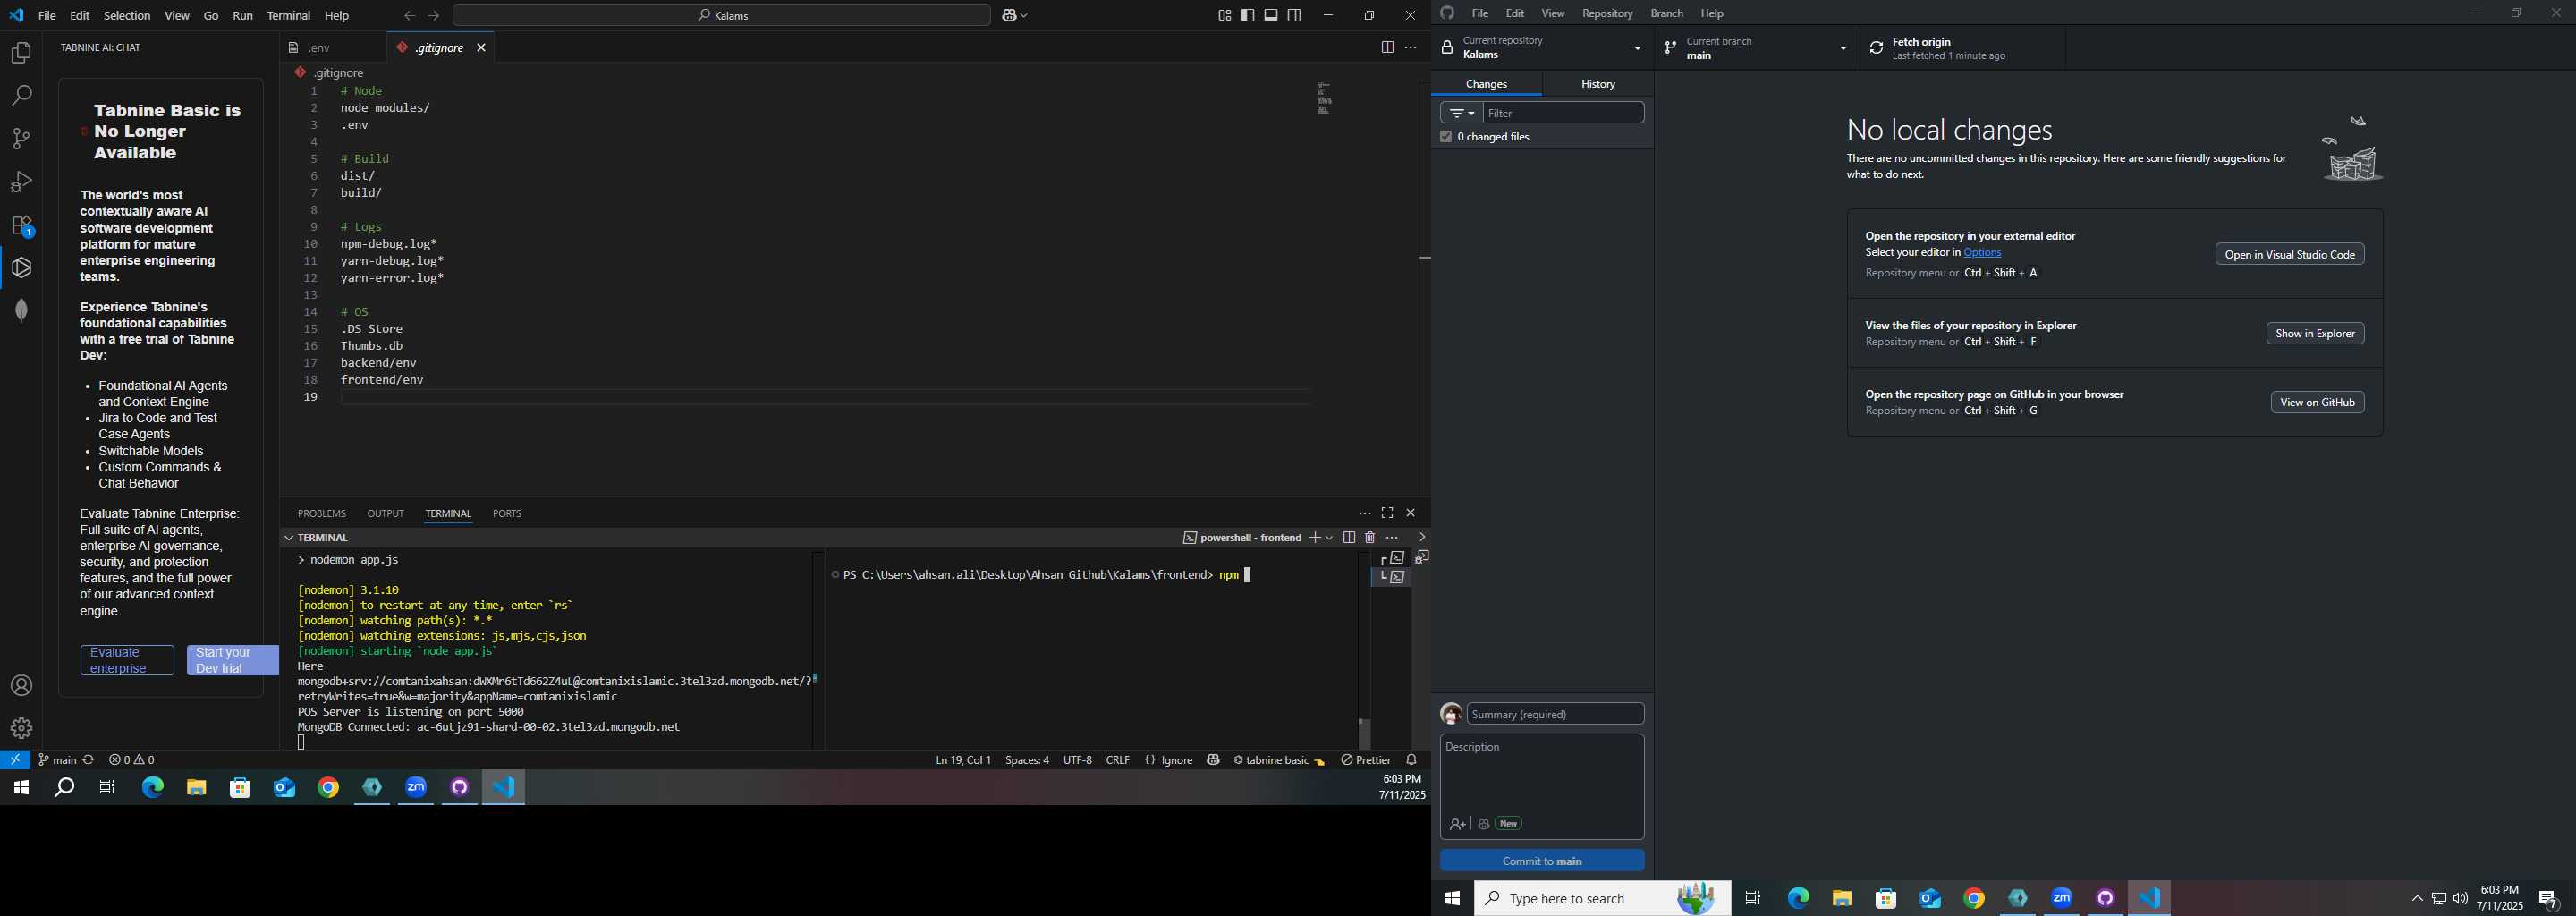Open the Search view in VS Code
Image resolution: width=2576 pixels, height=916 pixels.
pyautogui.click(x=21, y=96)
